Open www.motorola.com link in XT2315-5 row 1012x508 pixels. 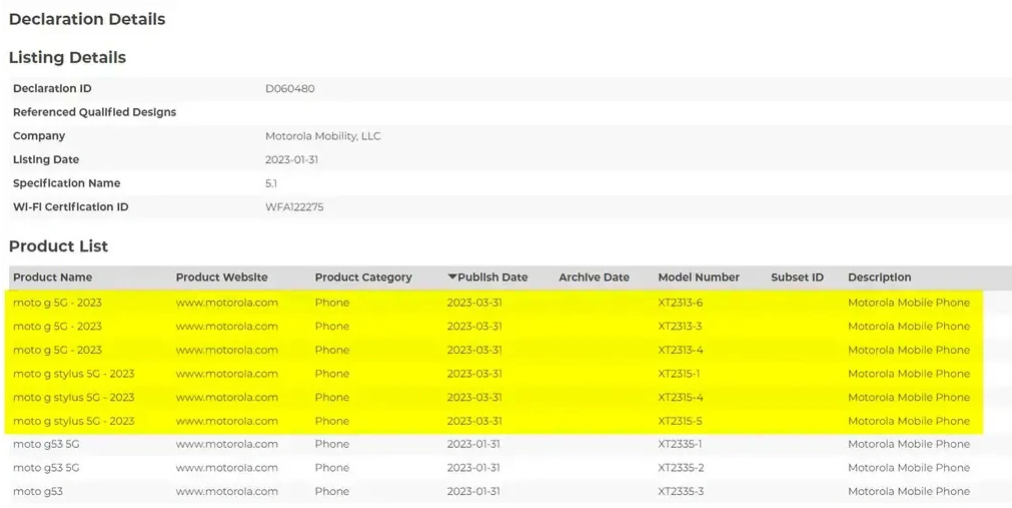coord(227,421)
